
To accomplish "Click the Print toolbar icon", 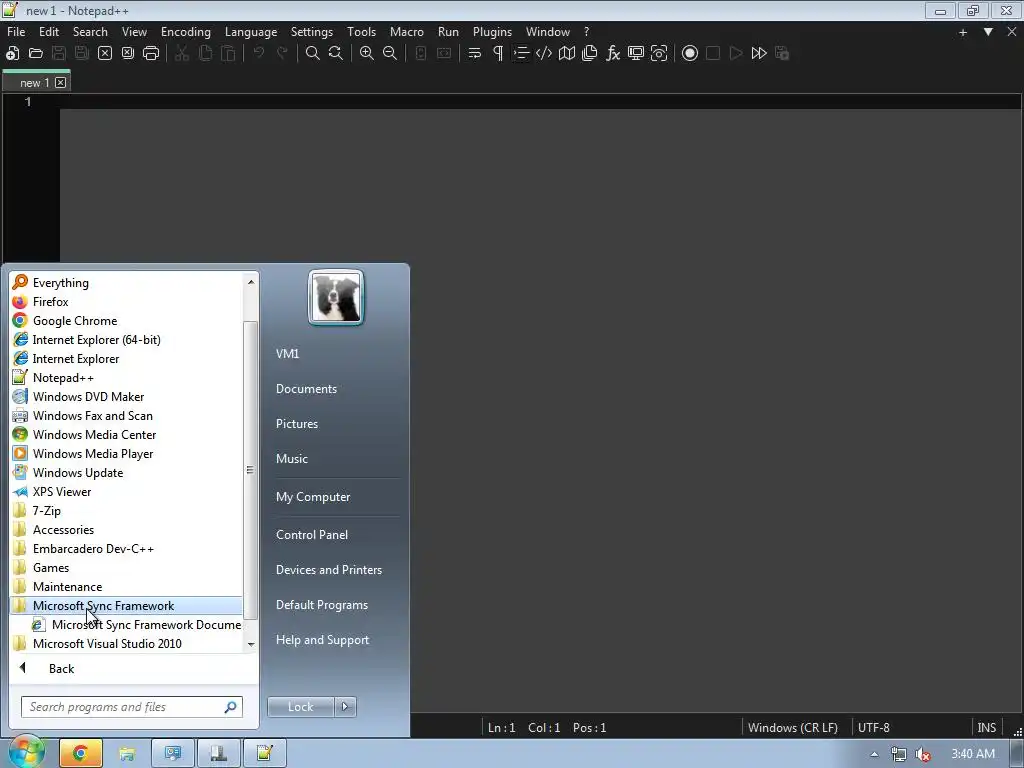I will click(151, 54).
